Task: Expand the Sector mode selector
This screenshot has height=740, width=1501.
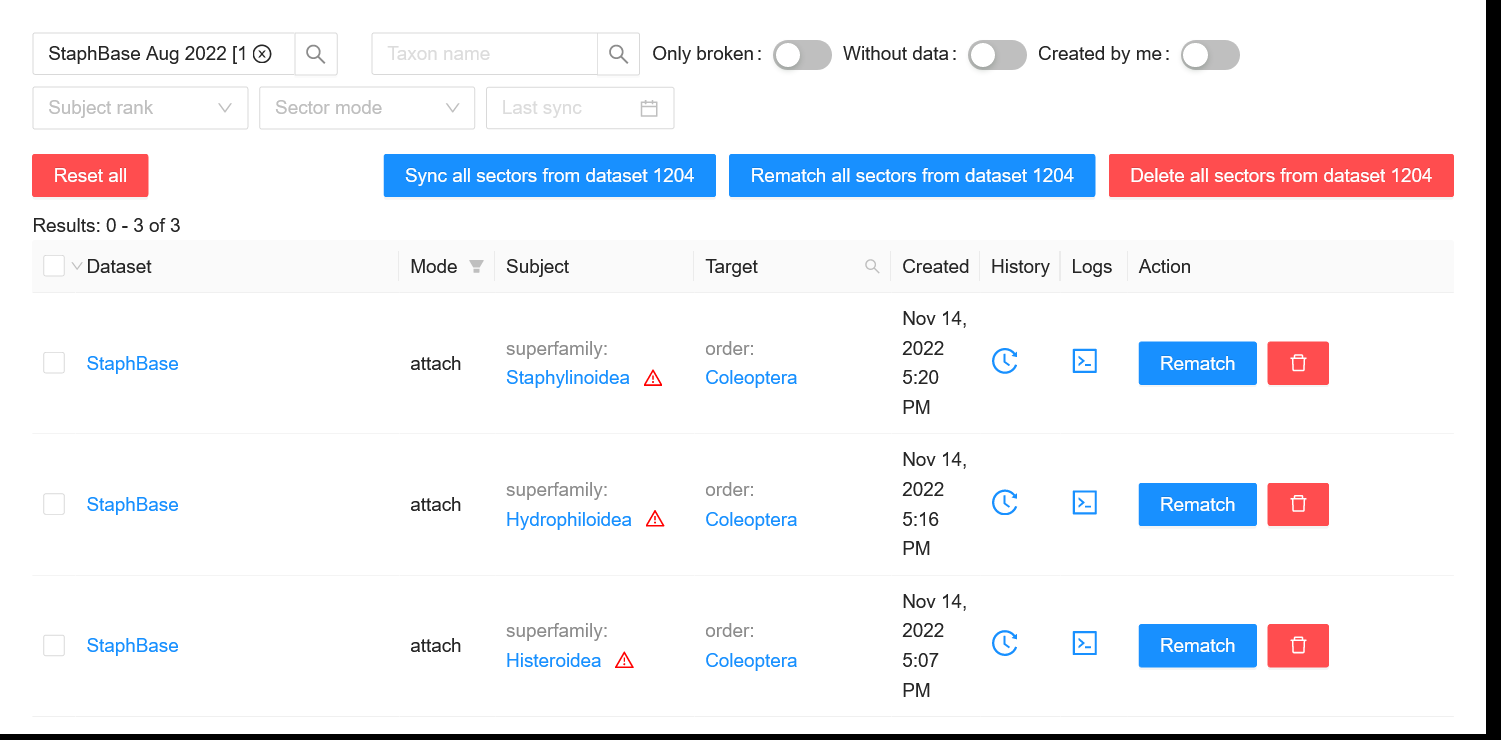Action: coord(367,108)
